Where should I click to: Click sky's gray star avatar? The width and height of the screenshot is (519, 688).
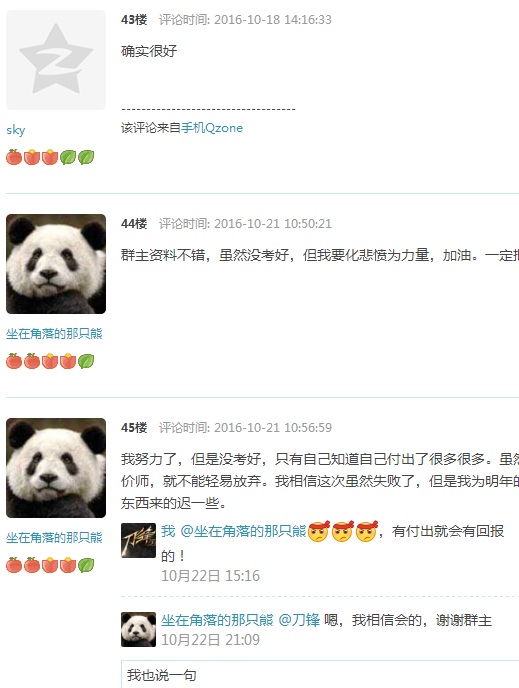click(x=56, y=60)
